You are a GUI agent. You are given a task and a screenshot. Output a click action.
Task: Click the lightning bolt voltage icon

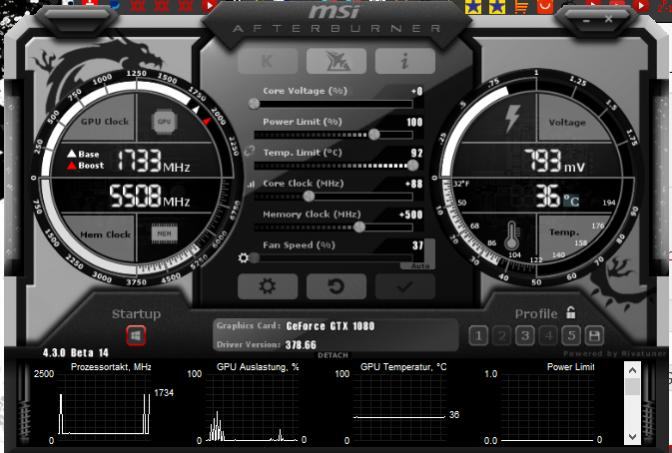(x=513, y=118)
